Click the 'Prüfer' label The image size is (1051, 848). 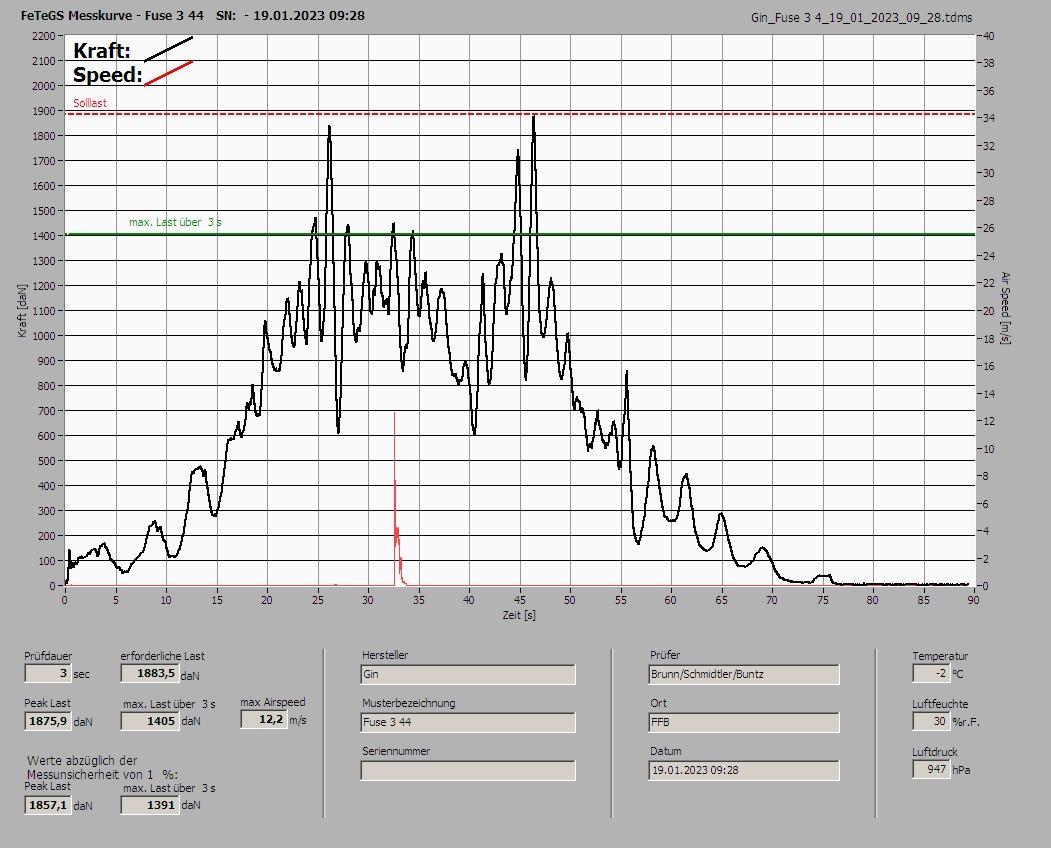coord(665,655)
